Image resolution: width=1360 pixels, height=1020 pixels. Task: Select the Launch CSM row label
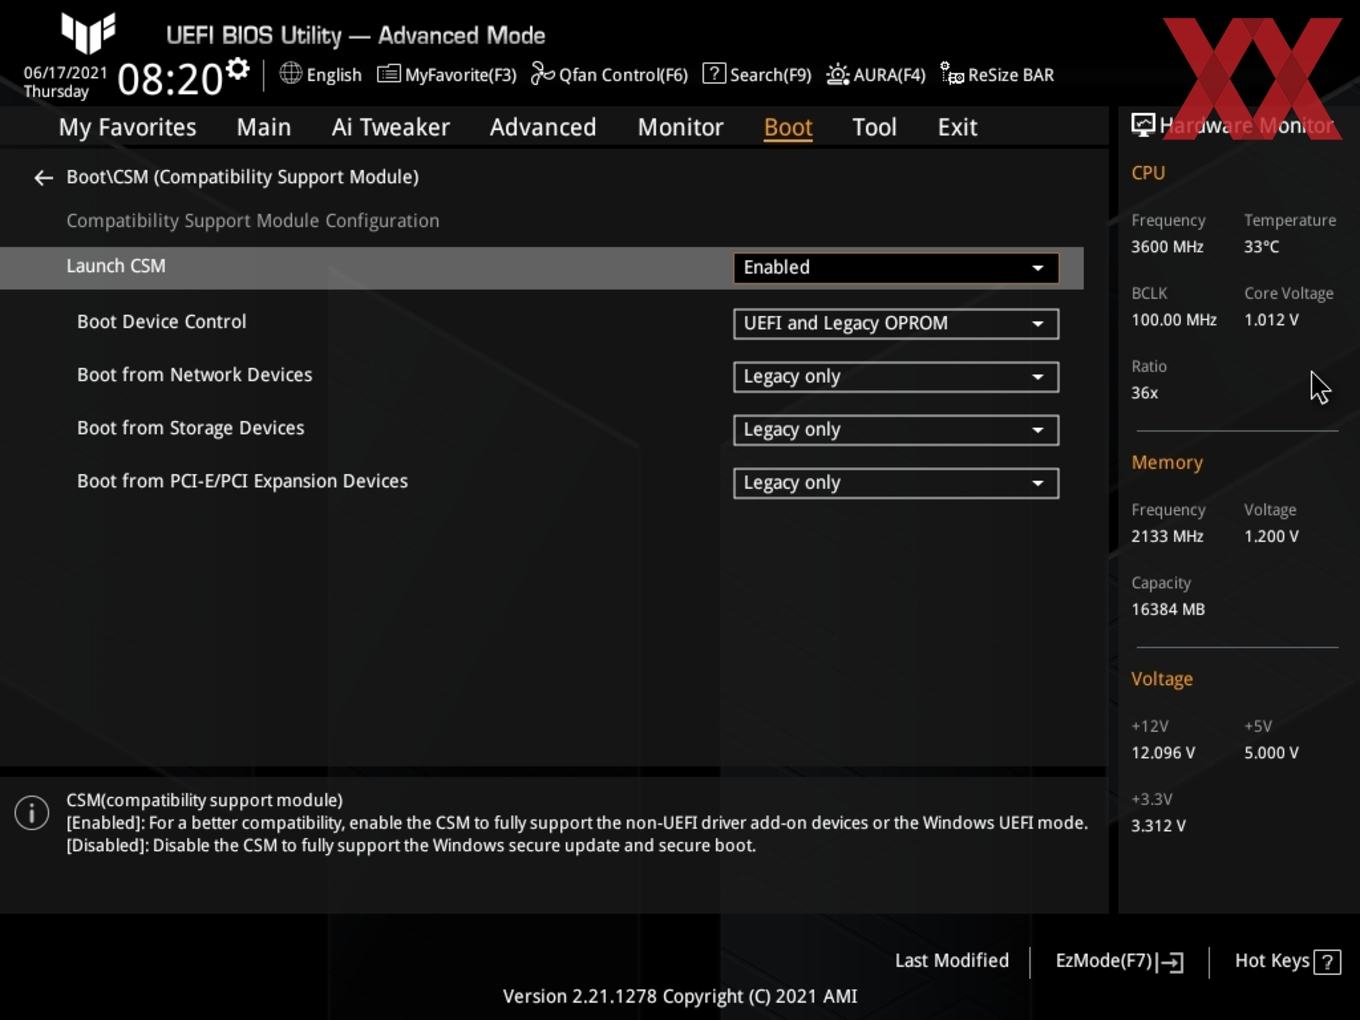point(116,266)
